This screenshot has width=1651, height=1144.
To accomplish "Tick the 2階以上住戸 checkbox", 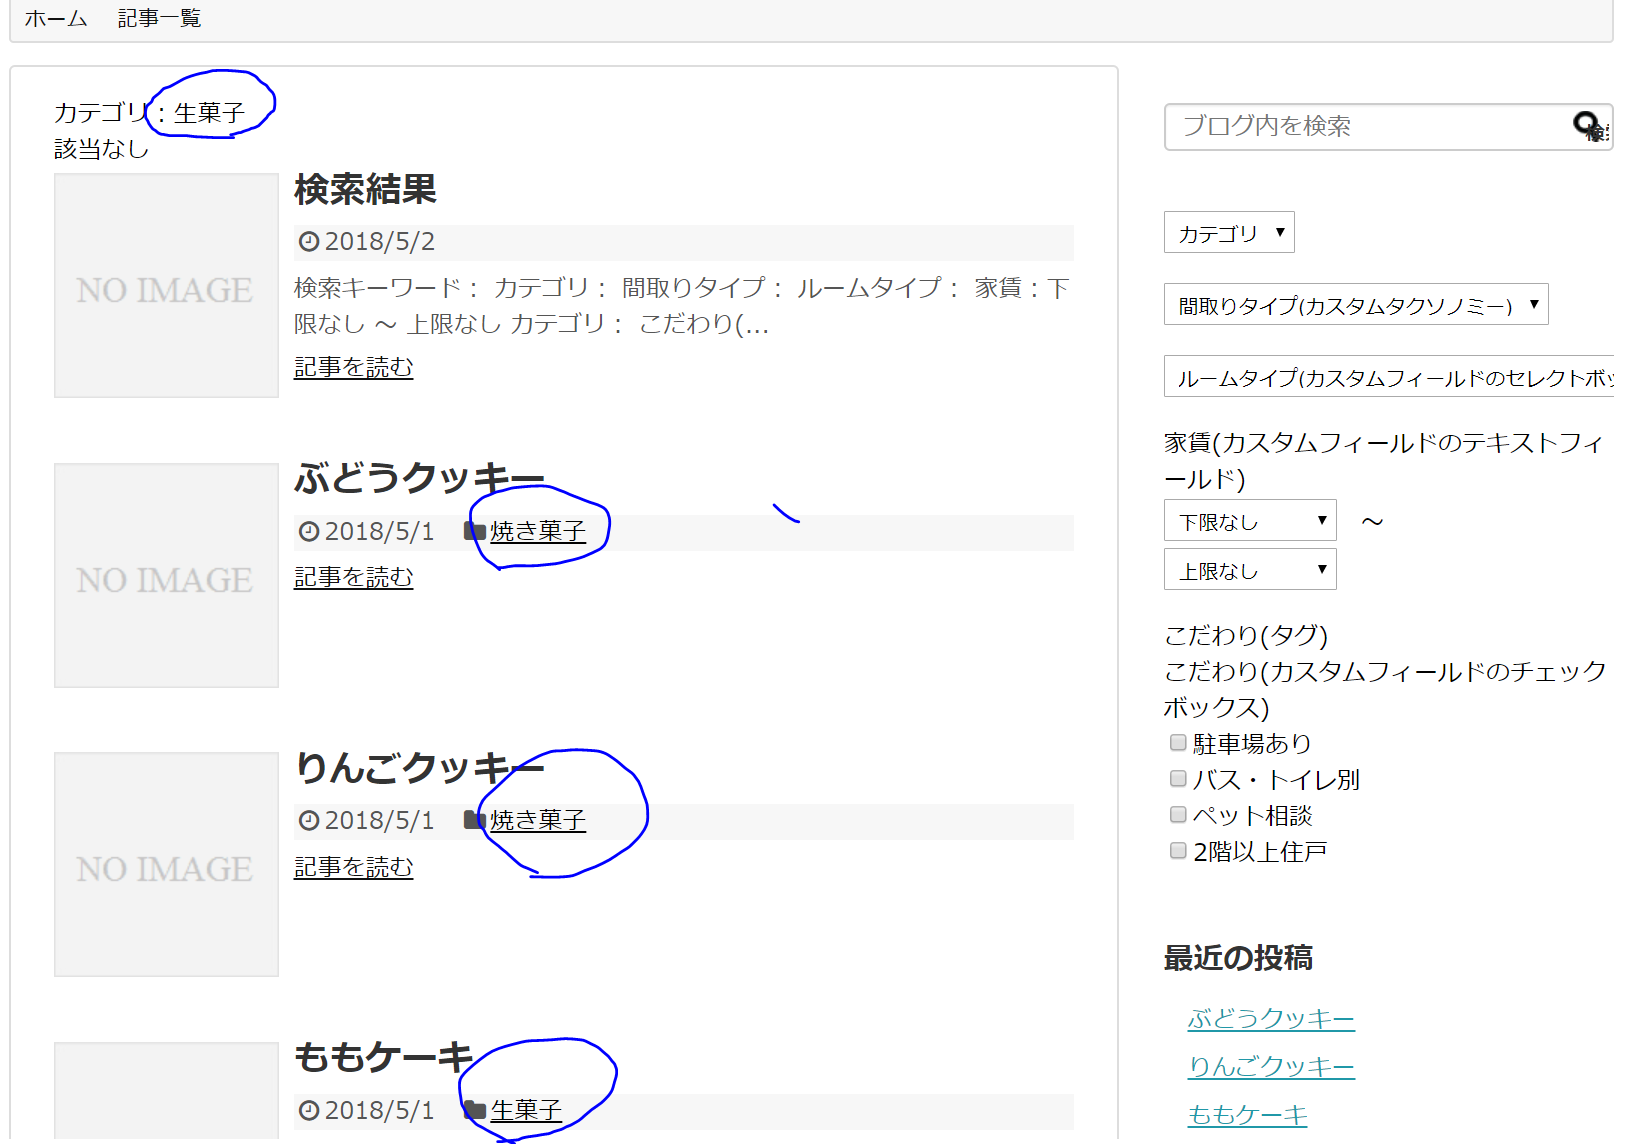I will (x=1178, y=850).
